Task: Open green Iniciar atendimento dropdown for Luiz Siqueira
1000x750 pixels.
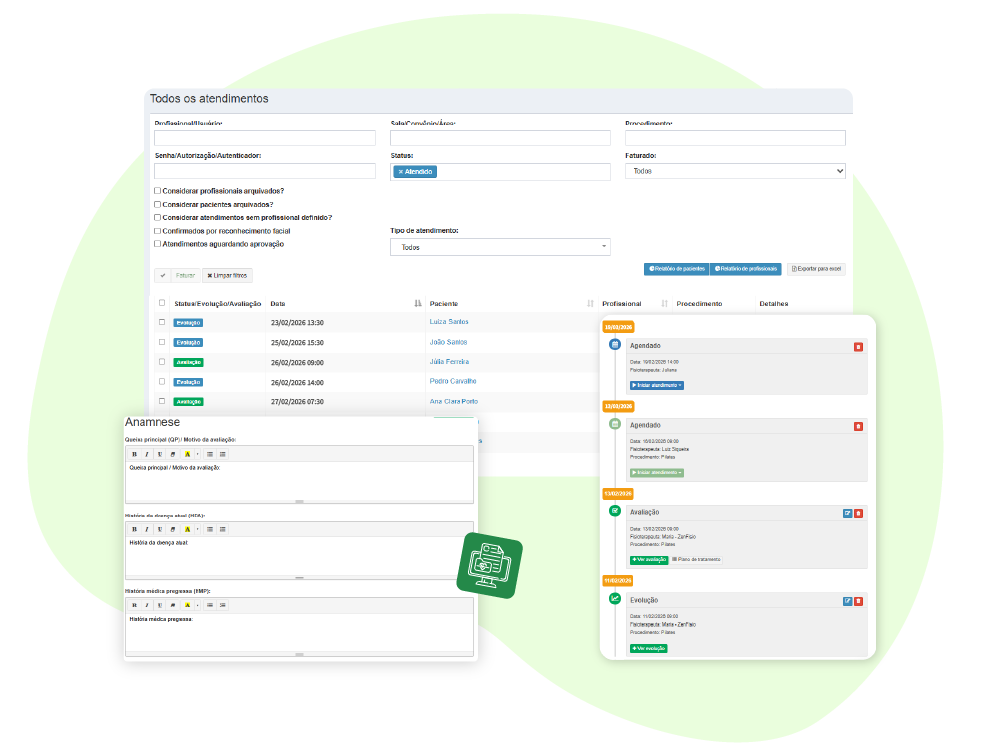Action: 657,473
